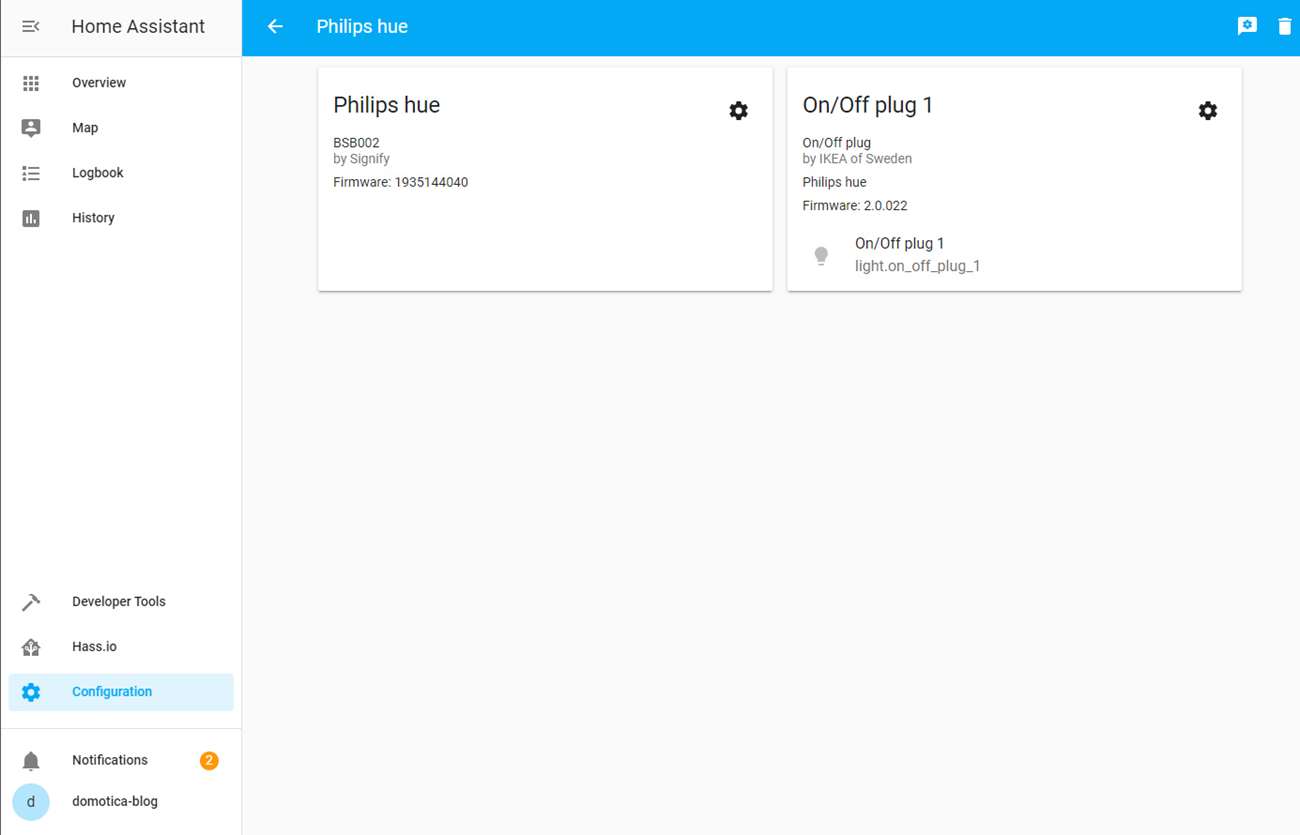Click the lightbulb icon for On/Off plug 1
Image resolution: width=1300 pixels, height=835 pixels.
[x=821, y=255]
